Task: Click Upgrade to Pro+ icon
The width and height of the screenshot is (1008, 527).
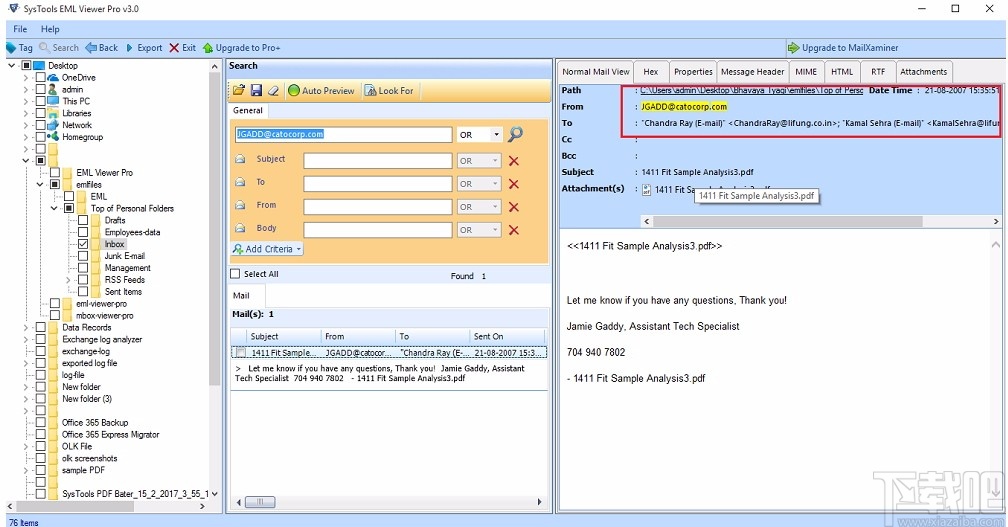Action: (208, 48)
